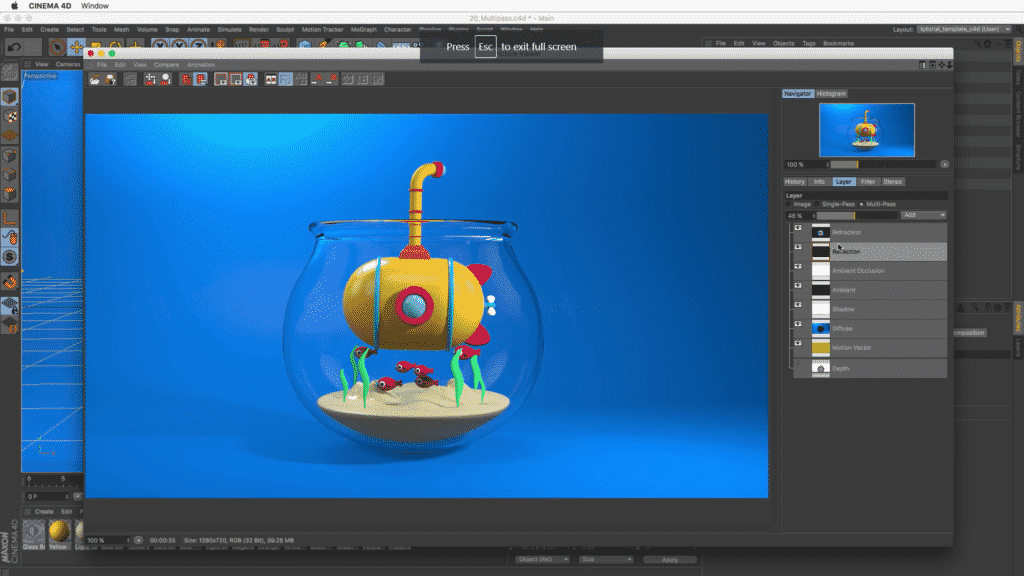This screenshot has height=576, width=1024.
Task: Toggle the Motion Vector layer visibility
Action: point(798,344)
